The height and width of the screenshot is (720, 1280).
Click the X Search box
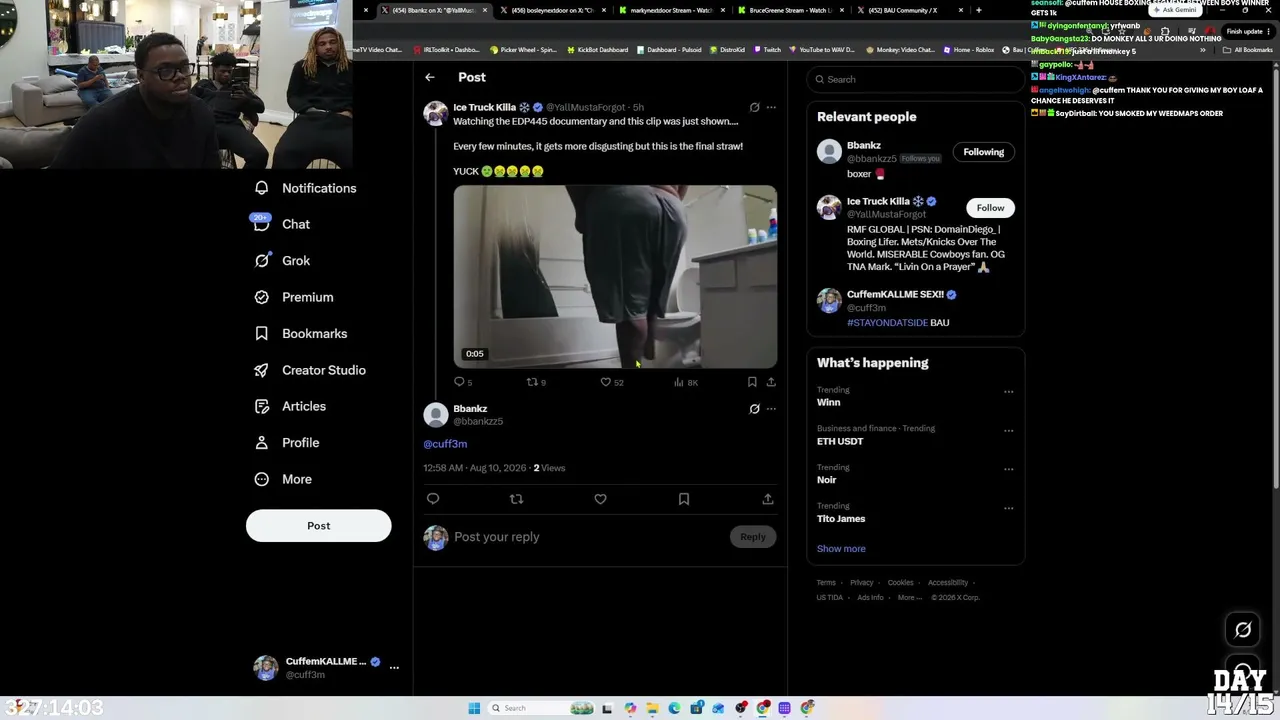coord(915,79)
